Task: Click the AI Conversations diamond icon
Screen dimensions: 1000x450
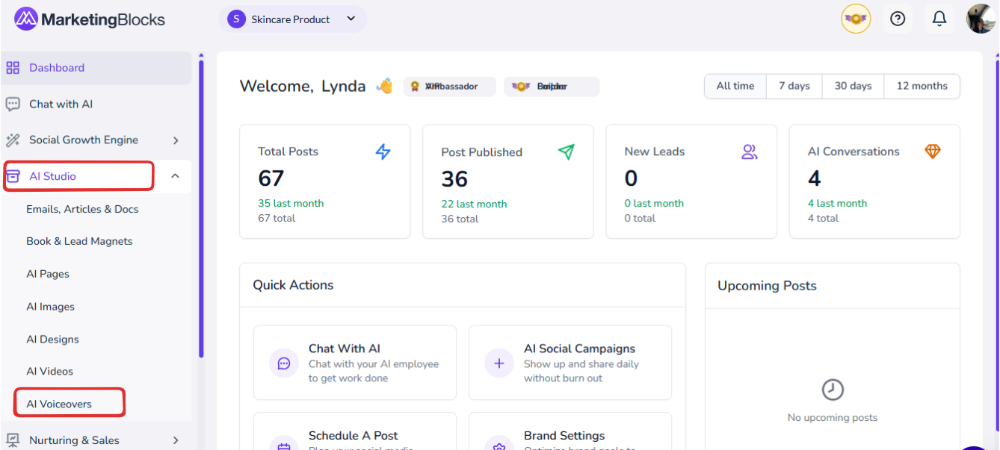Action: click(932, 152)
